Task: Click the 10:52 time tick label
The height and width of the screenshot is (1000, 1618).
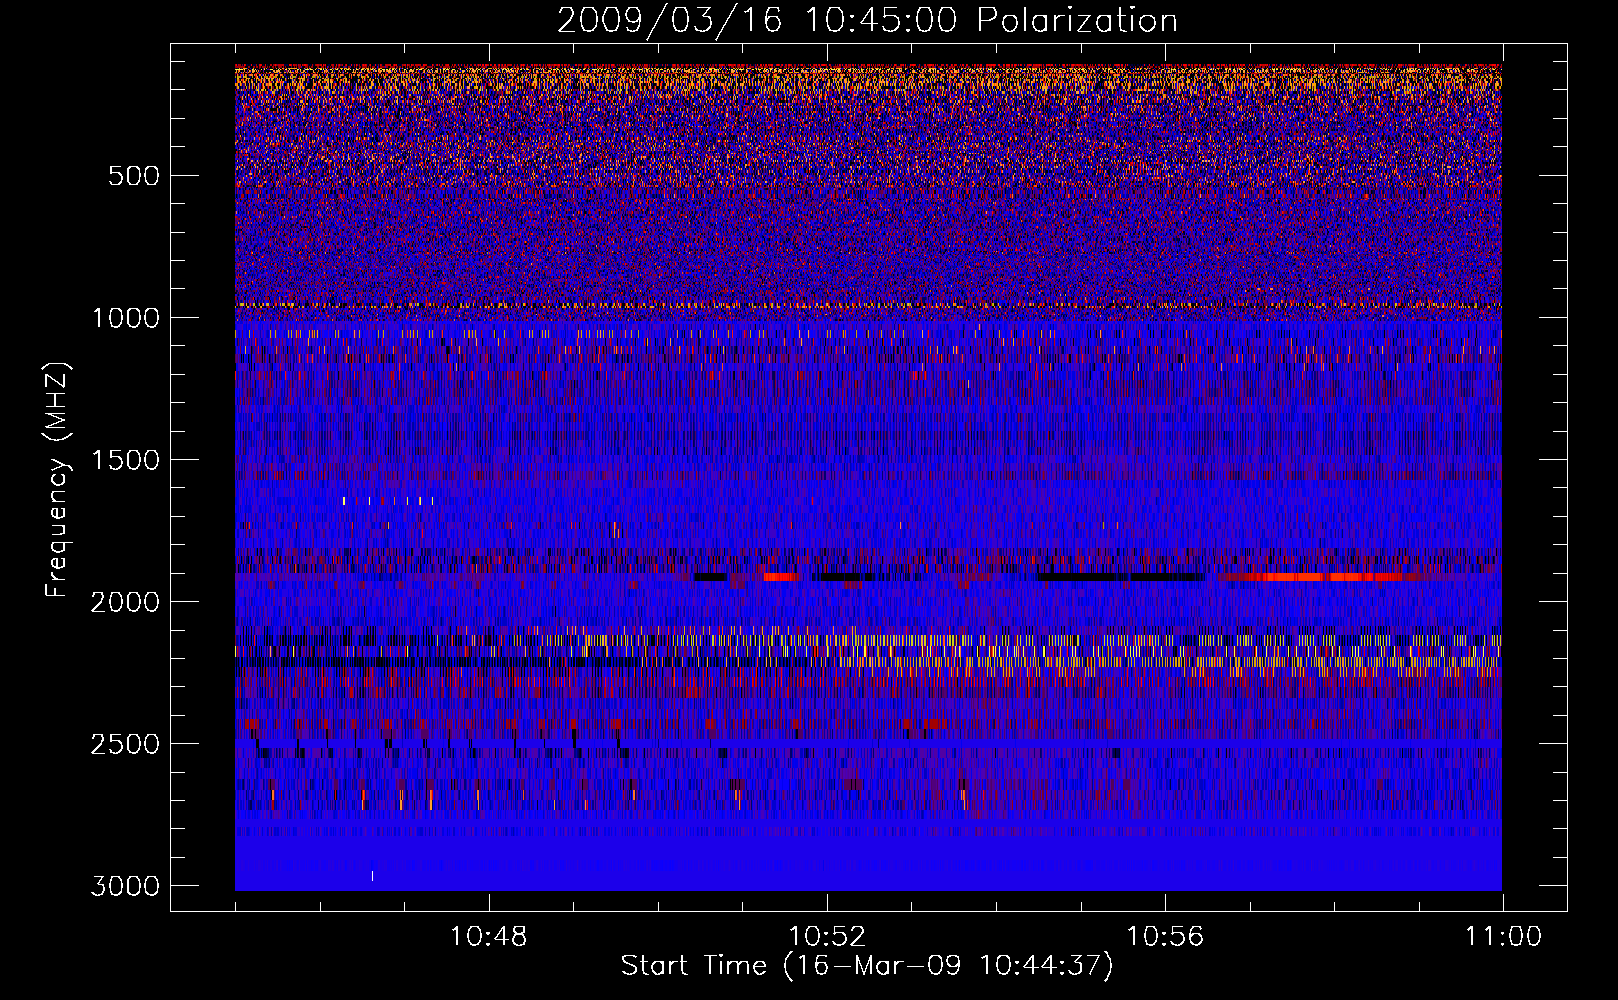Action: click(x=827, y=937)
